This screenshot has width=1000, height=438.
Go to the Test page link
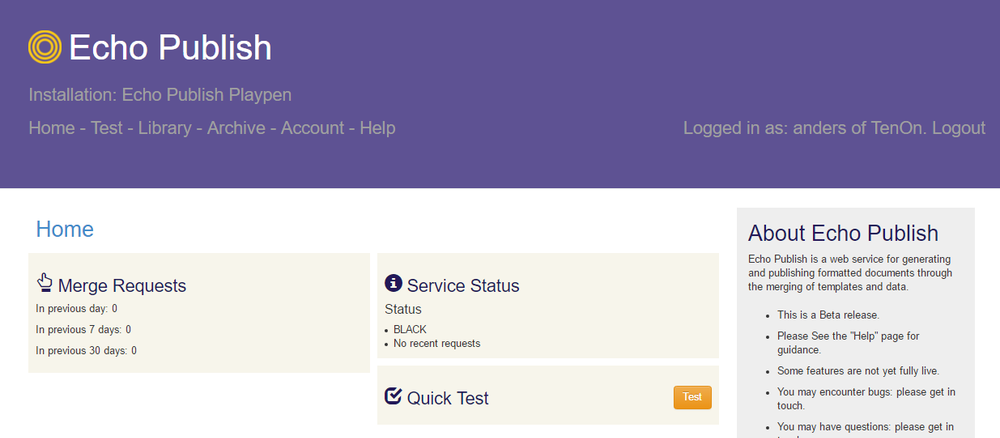click(107, 128)
